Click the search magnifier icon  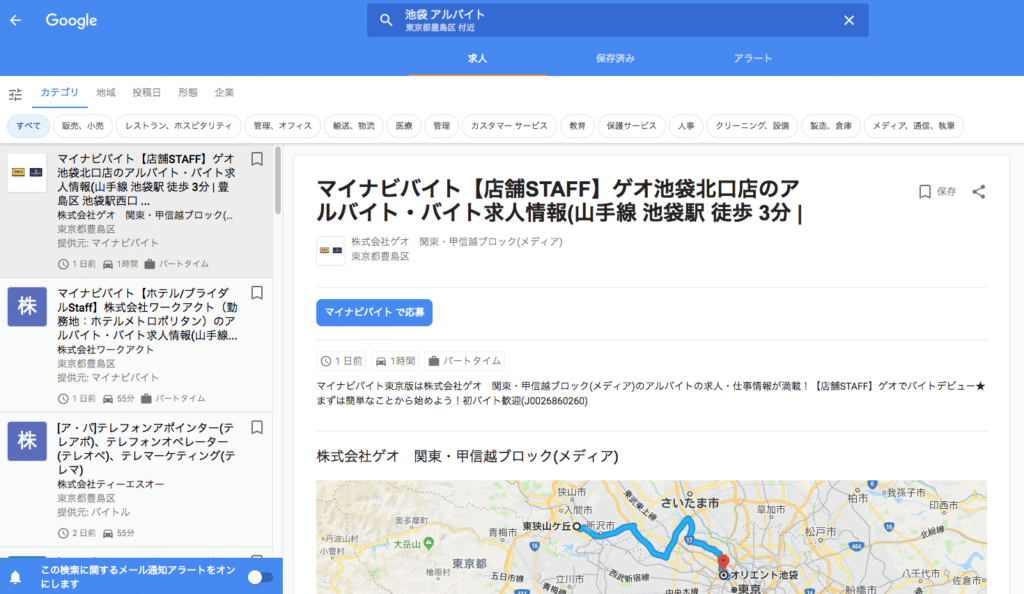(x=386, y=20)
